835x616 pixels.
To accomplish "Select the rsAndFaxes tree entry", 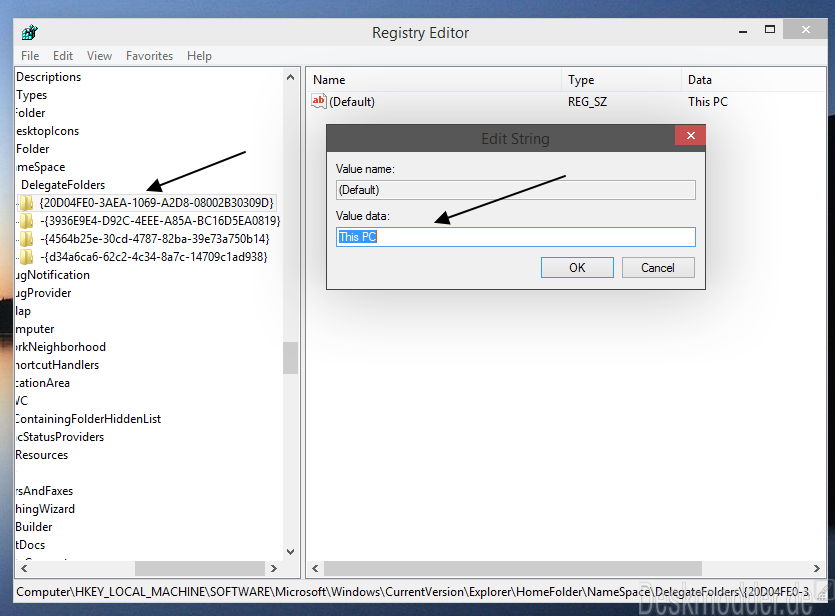I will coord(44,491).
